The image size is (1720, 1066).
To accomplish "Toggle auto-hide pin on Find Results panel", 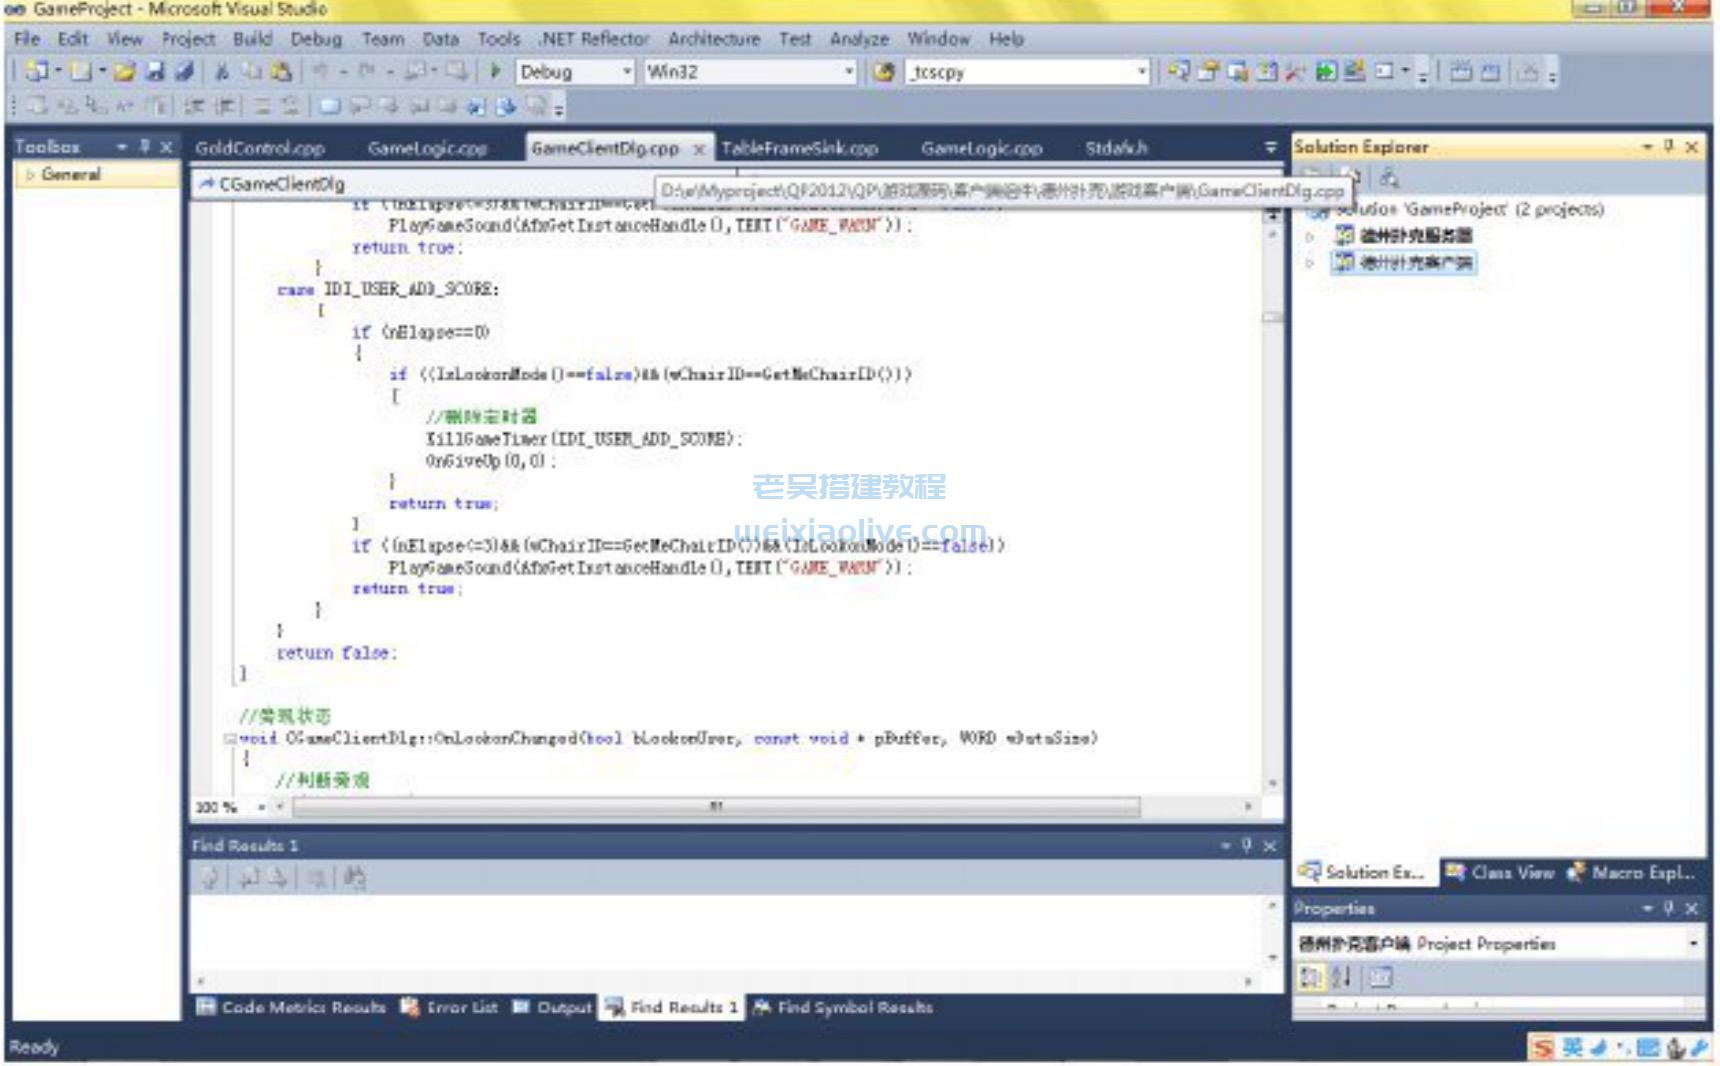I will click(1246, 846).
